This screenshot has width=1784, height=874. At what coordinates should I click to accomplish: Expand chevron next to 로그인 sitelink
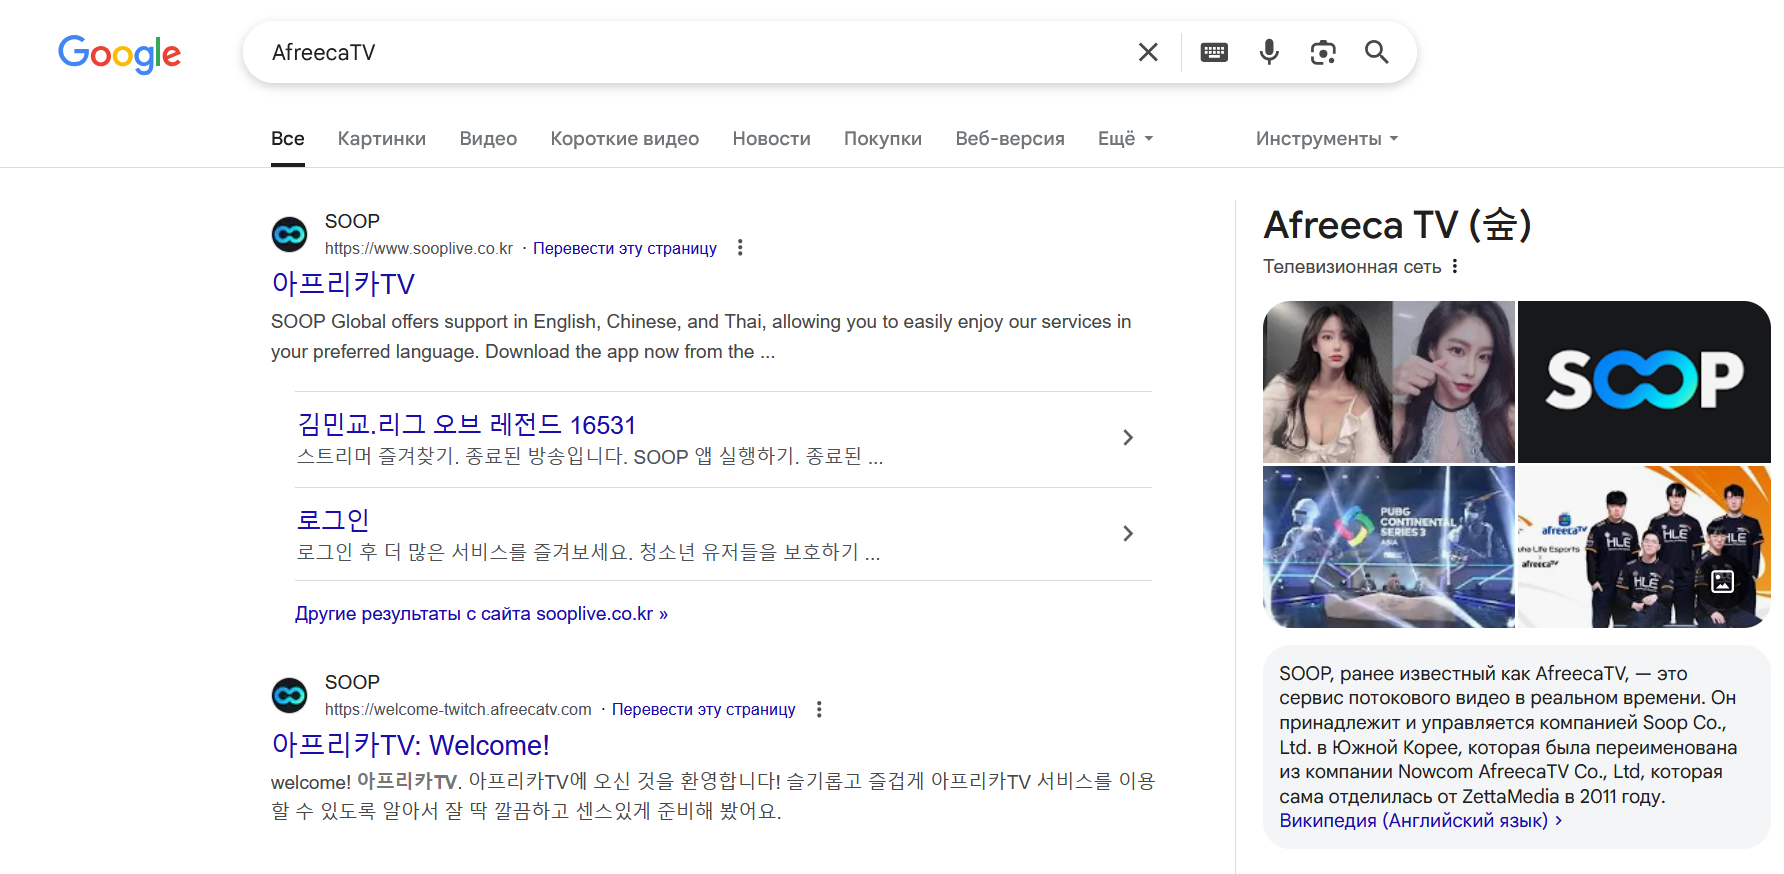[x=1128, y=534]
